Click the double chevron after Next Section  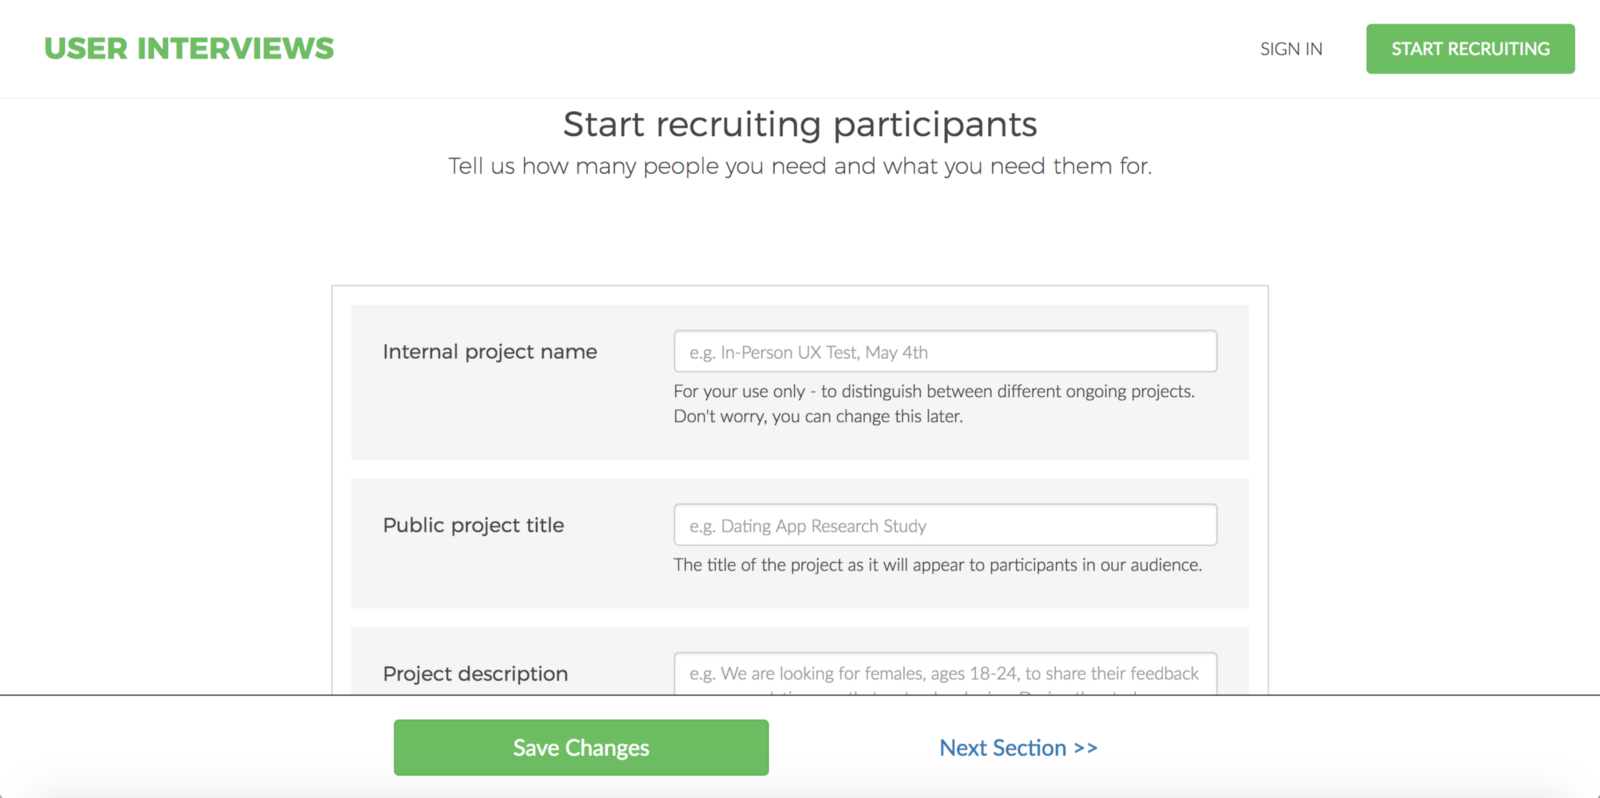(1086, 748)
